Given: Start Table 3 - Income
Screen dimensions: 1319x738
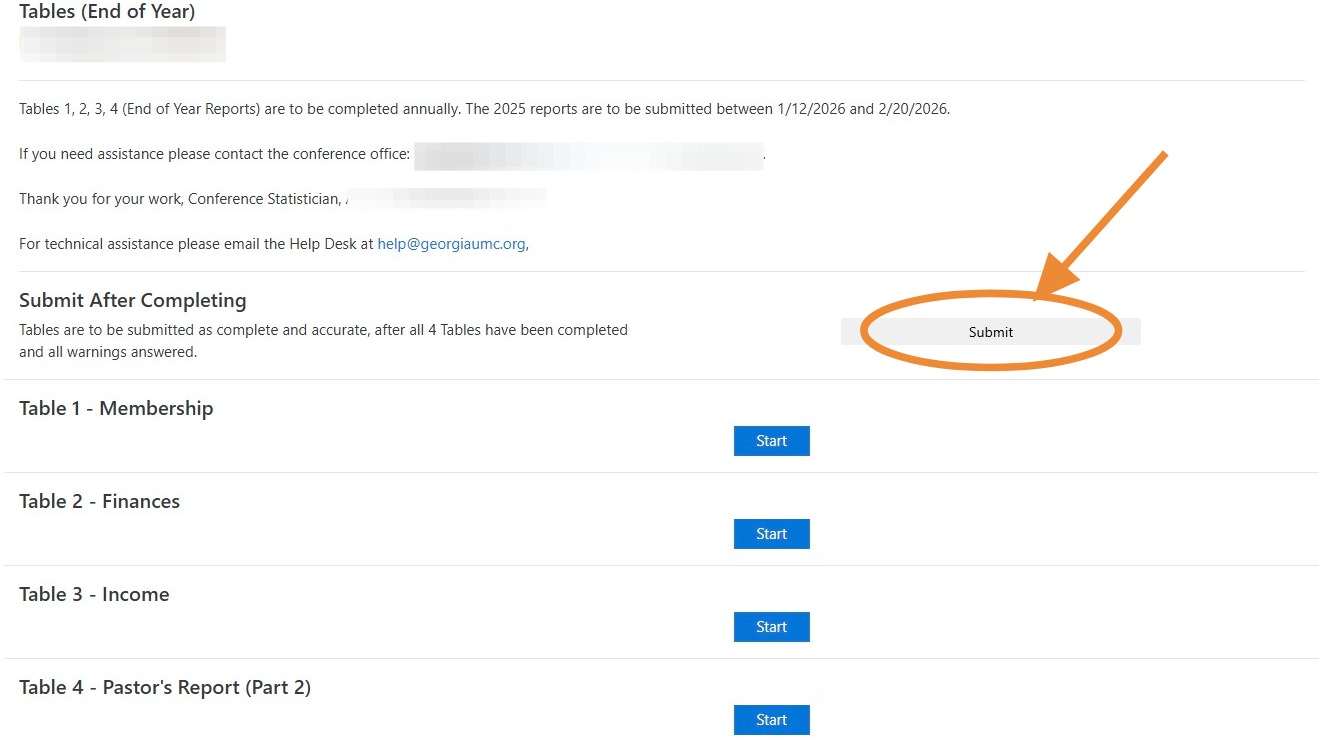Looking at the screenshot, I should [x=771, y=627].
